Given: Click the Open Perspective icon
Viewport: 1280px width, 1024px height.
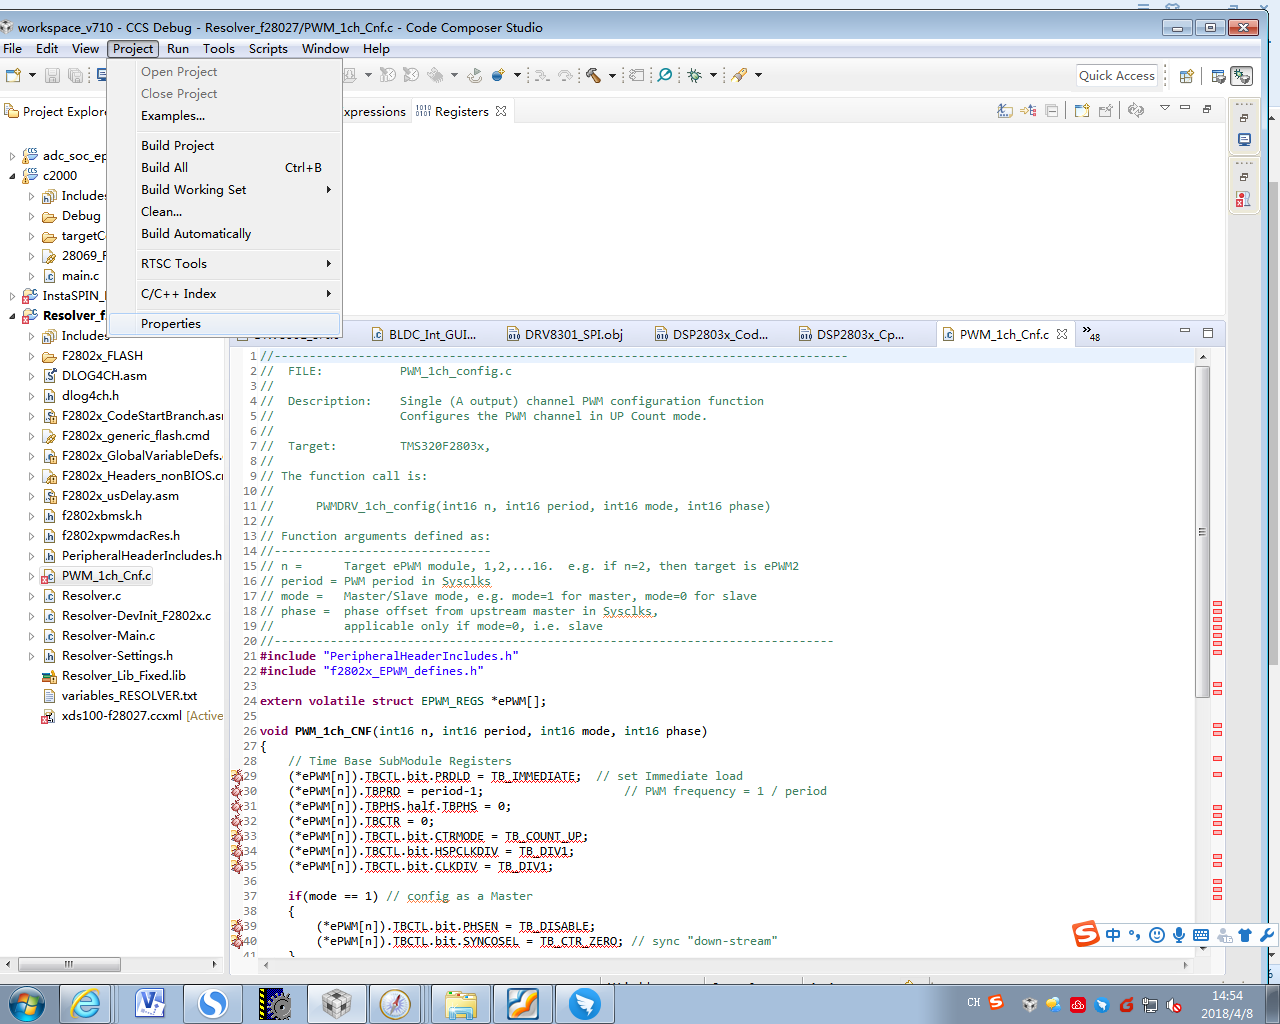Looking at the screenshot, I should click(1186, 76).
